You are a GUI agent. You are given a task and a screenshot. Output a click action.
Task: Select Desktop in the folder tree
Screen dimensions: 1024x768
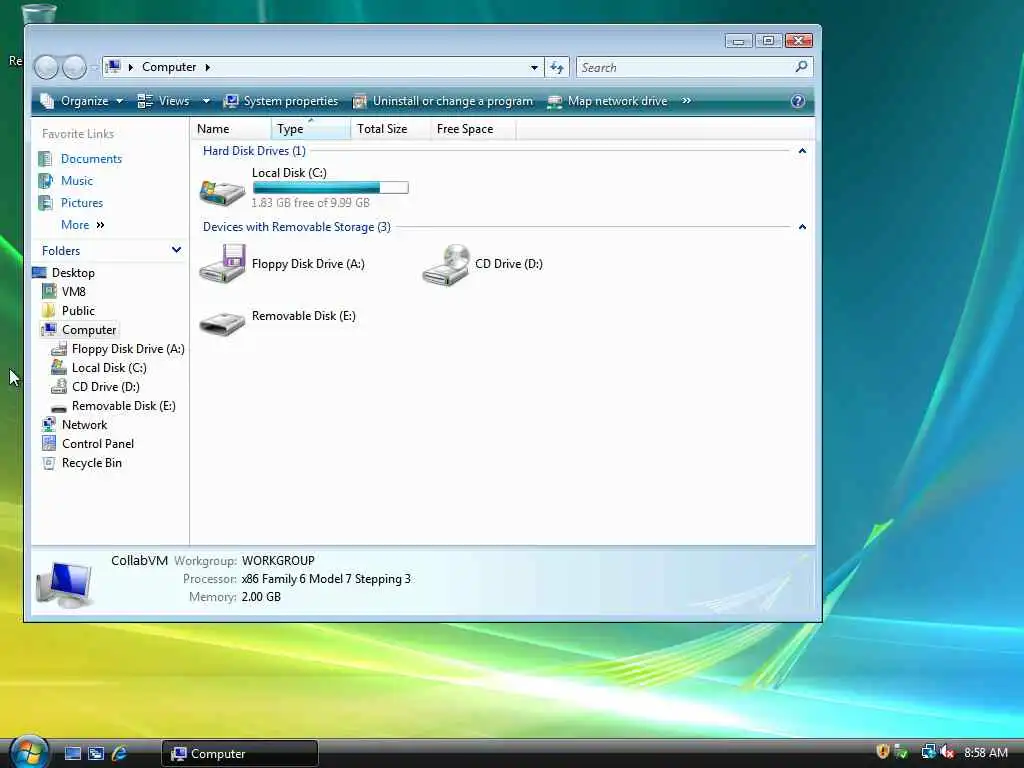pyautogui.click(x=73, y=273)
